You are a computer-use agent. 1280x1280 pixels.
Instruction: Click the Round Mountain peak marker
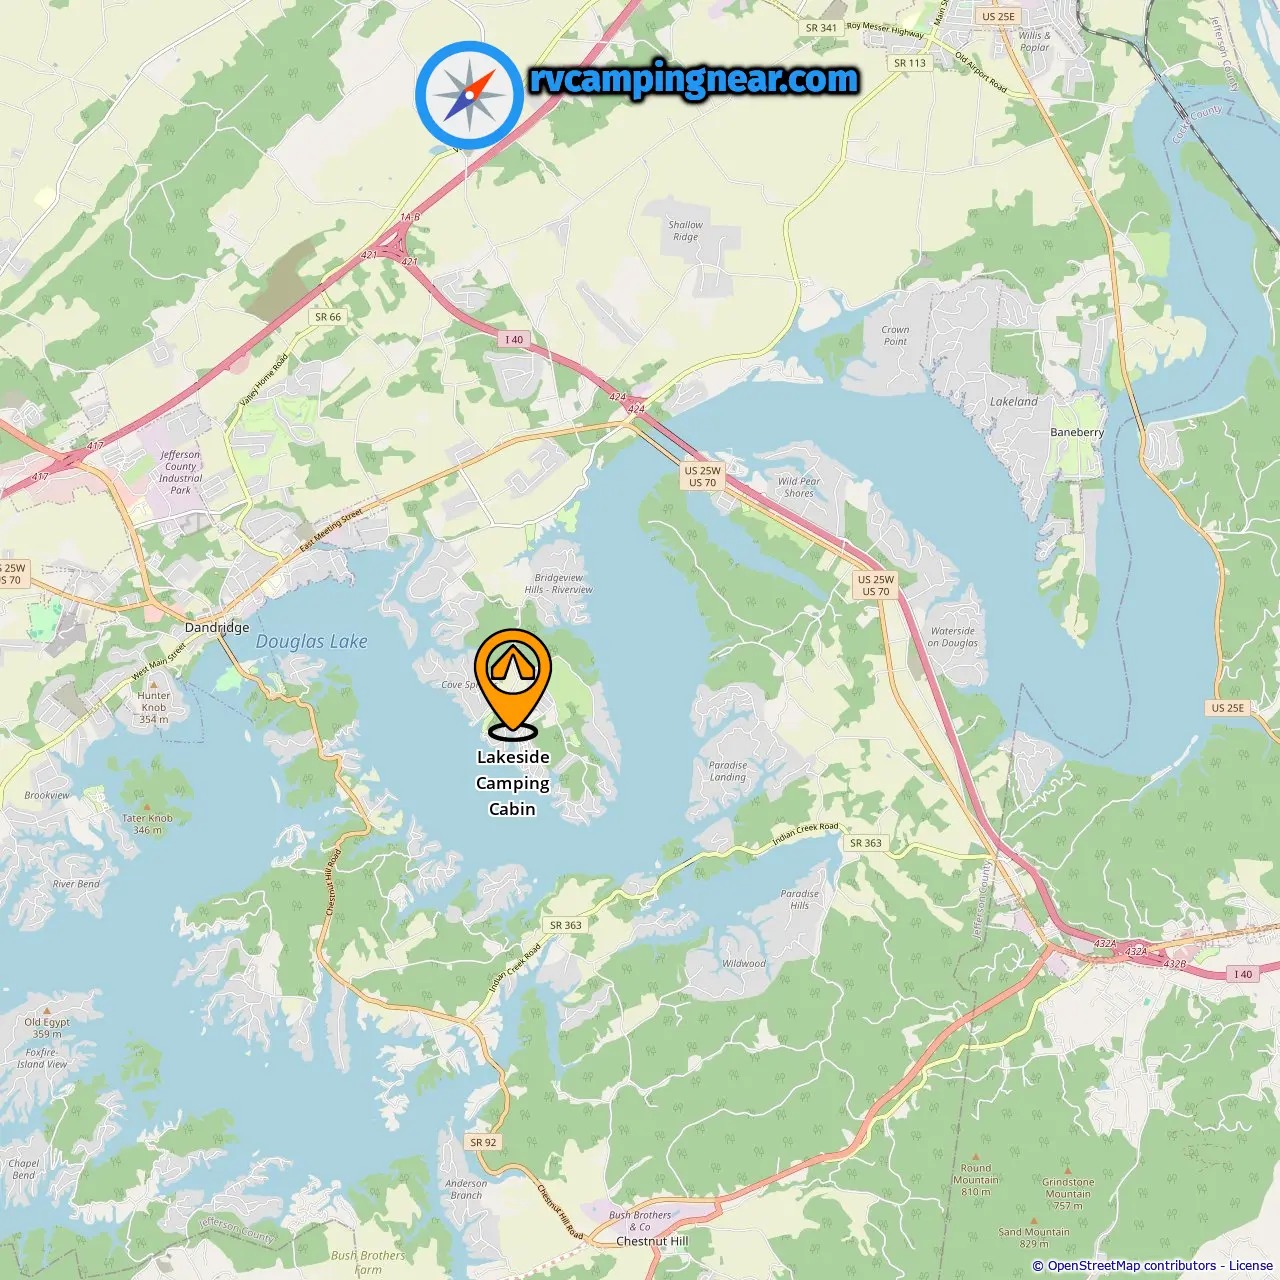(x=976, y=1157)
